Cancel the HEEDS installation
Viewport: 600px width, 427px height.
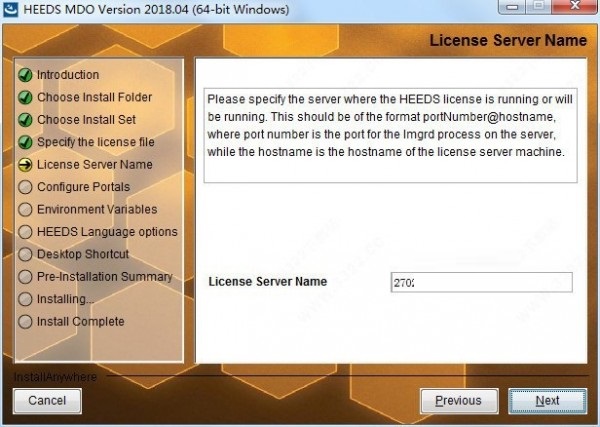pyautogui.click(x=47, y=401)
